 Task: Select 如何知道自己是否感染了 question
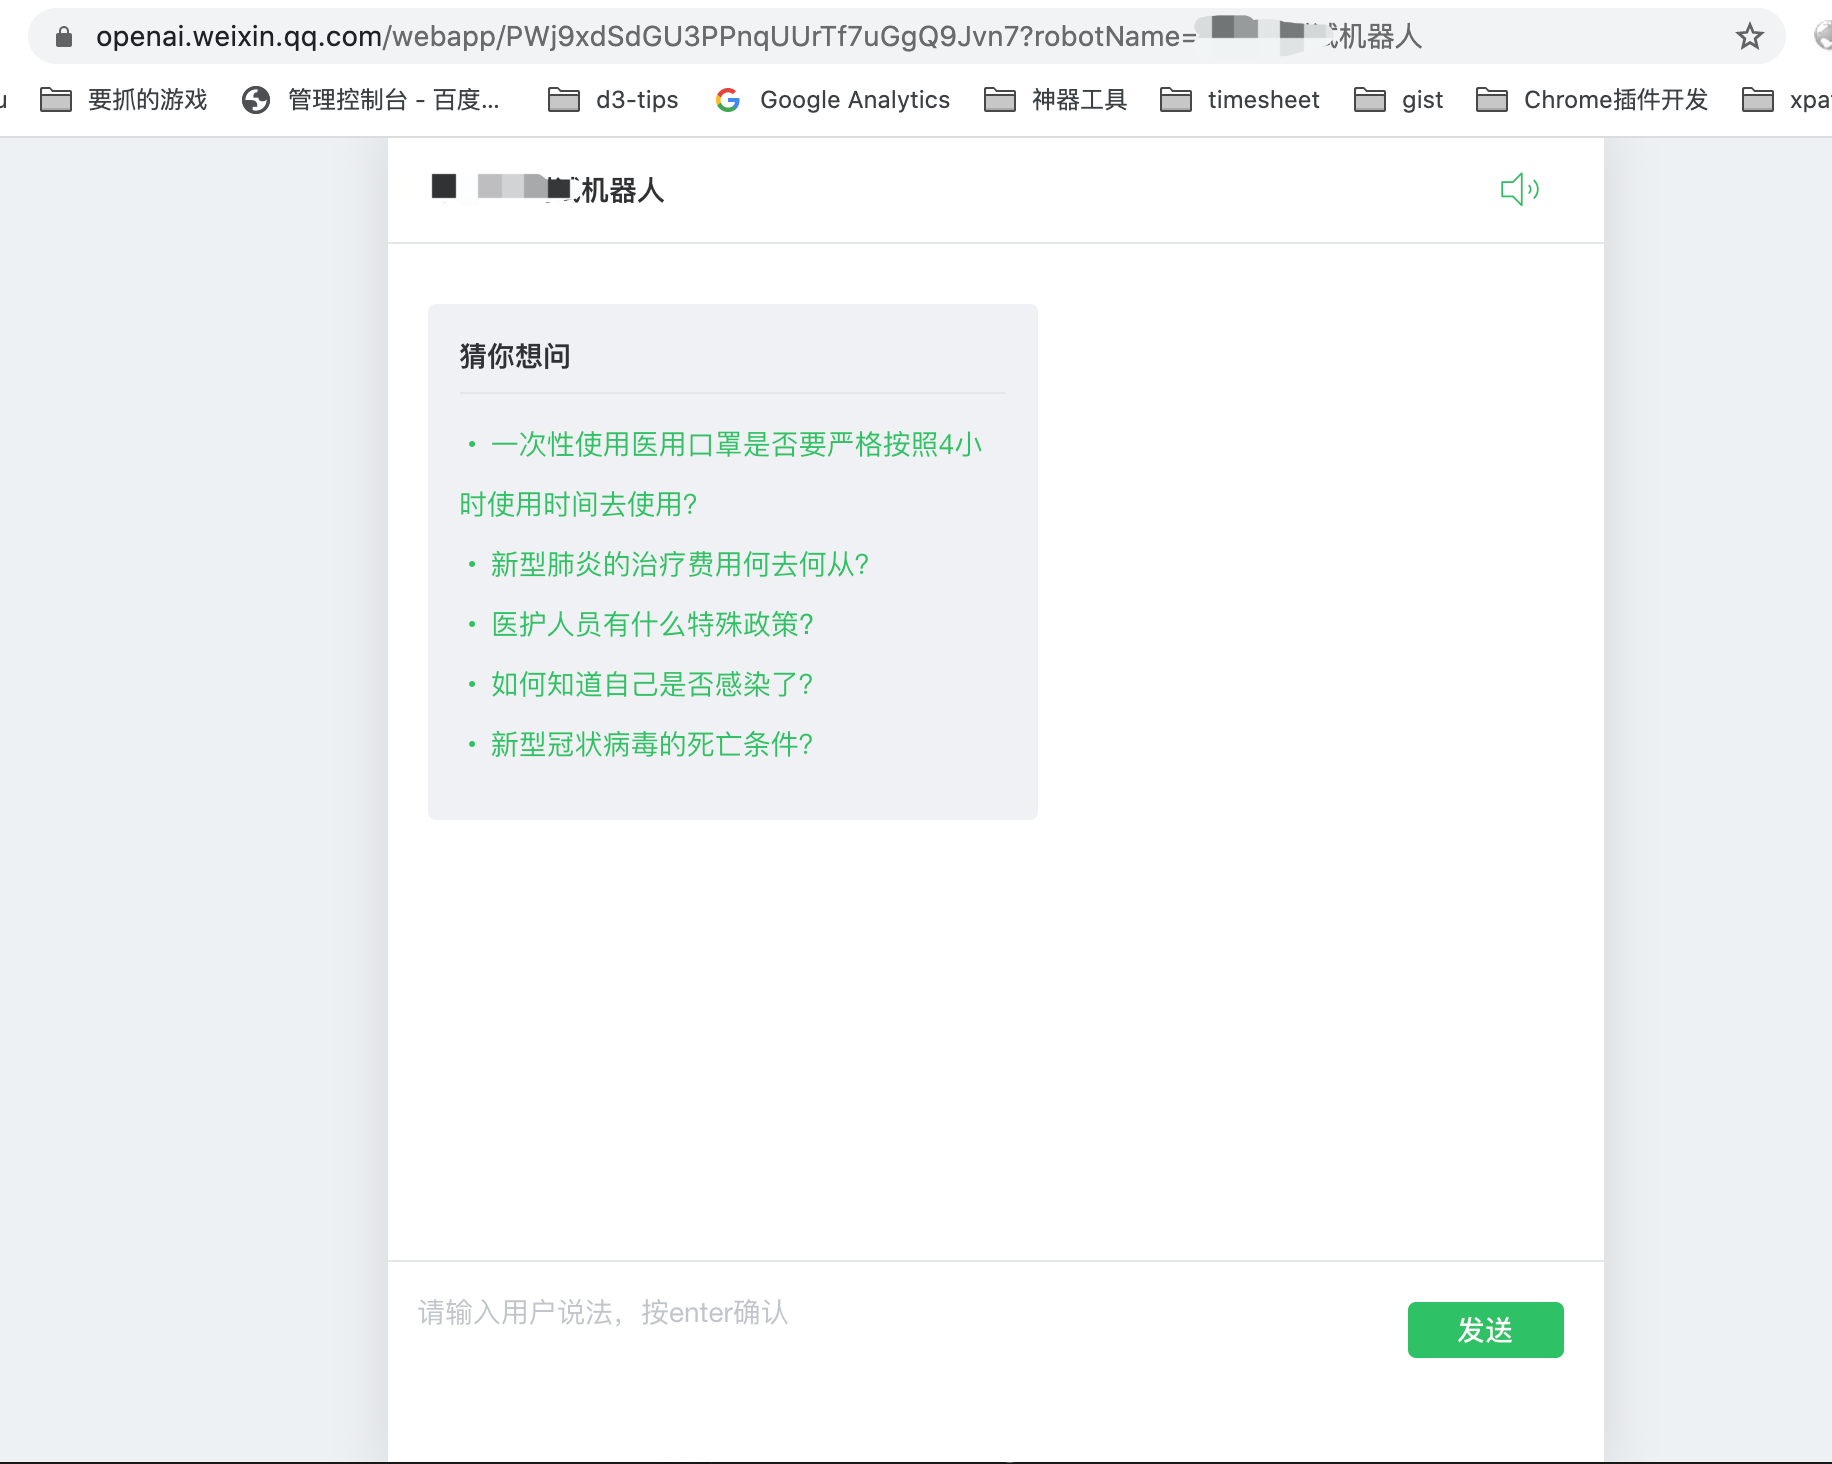[651, 685]
